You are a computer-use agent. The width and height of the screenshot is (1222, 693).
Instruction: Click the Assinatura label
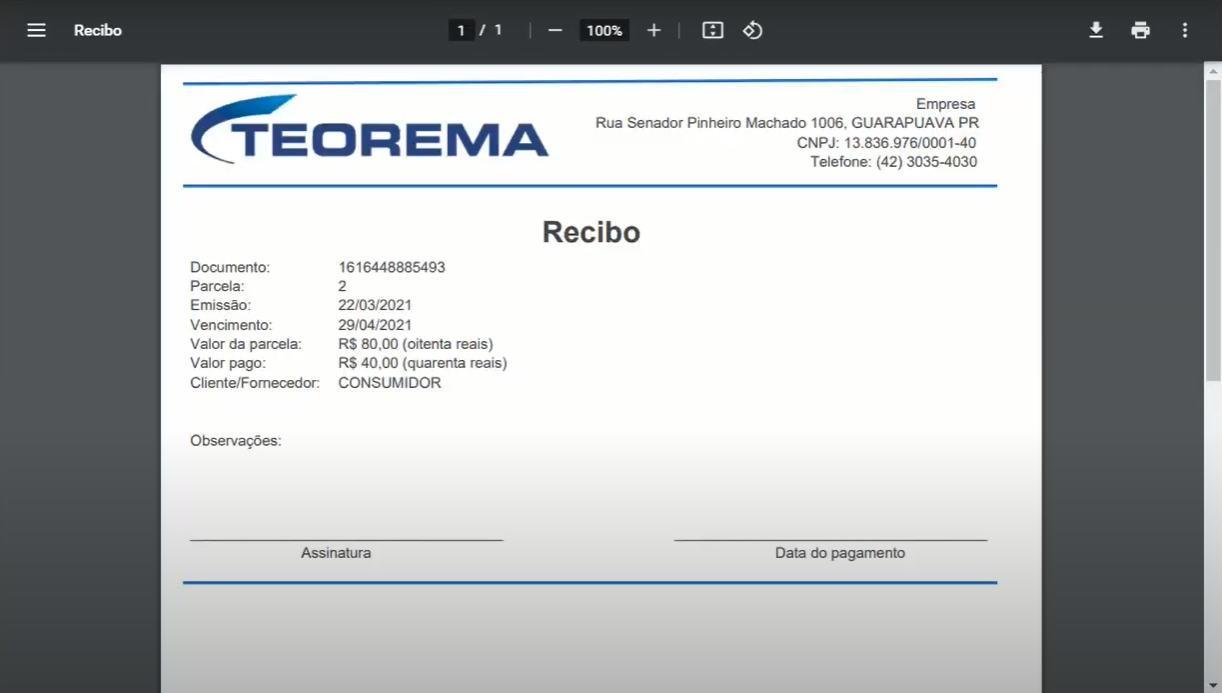pos(336,553)
